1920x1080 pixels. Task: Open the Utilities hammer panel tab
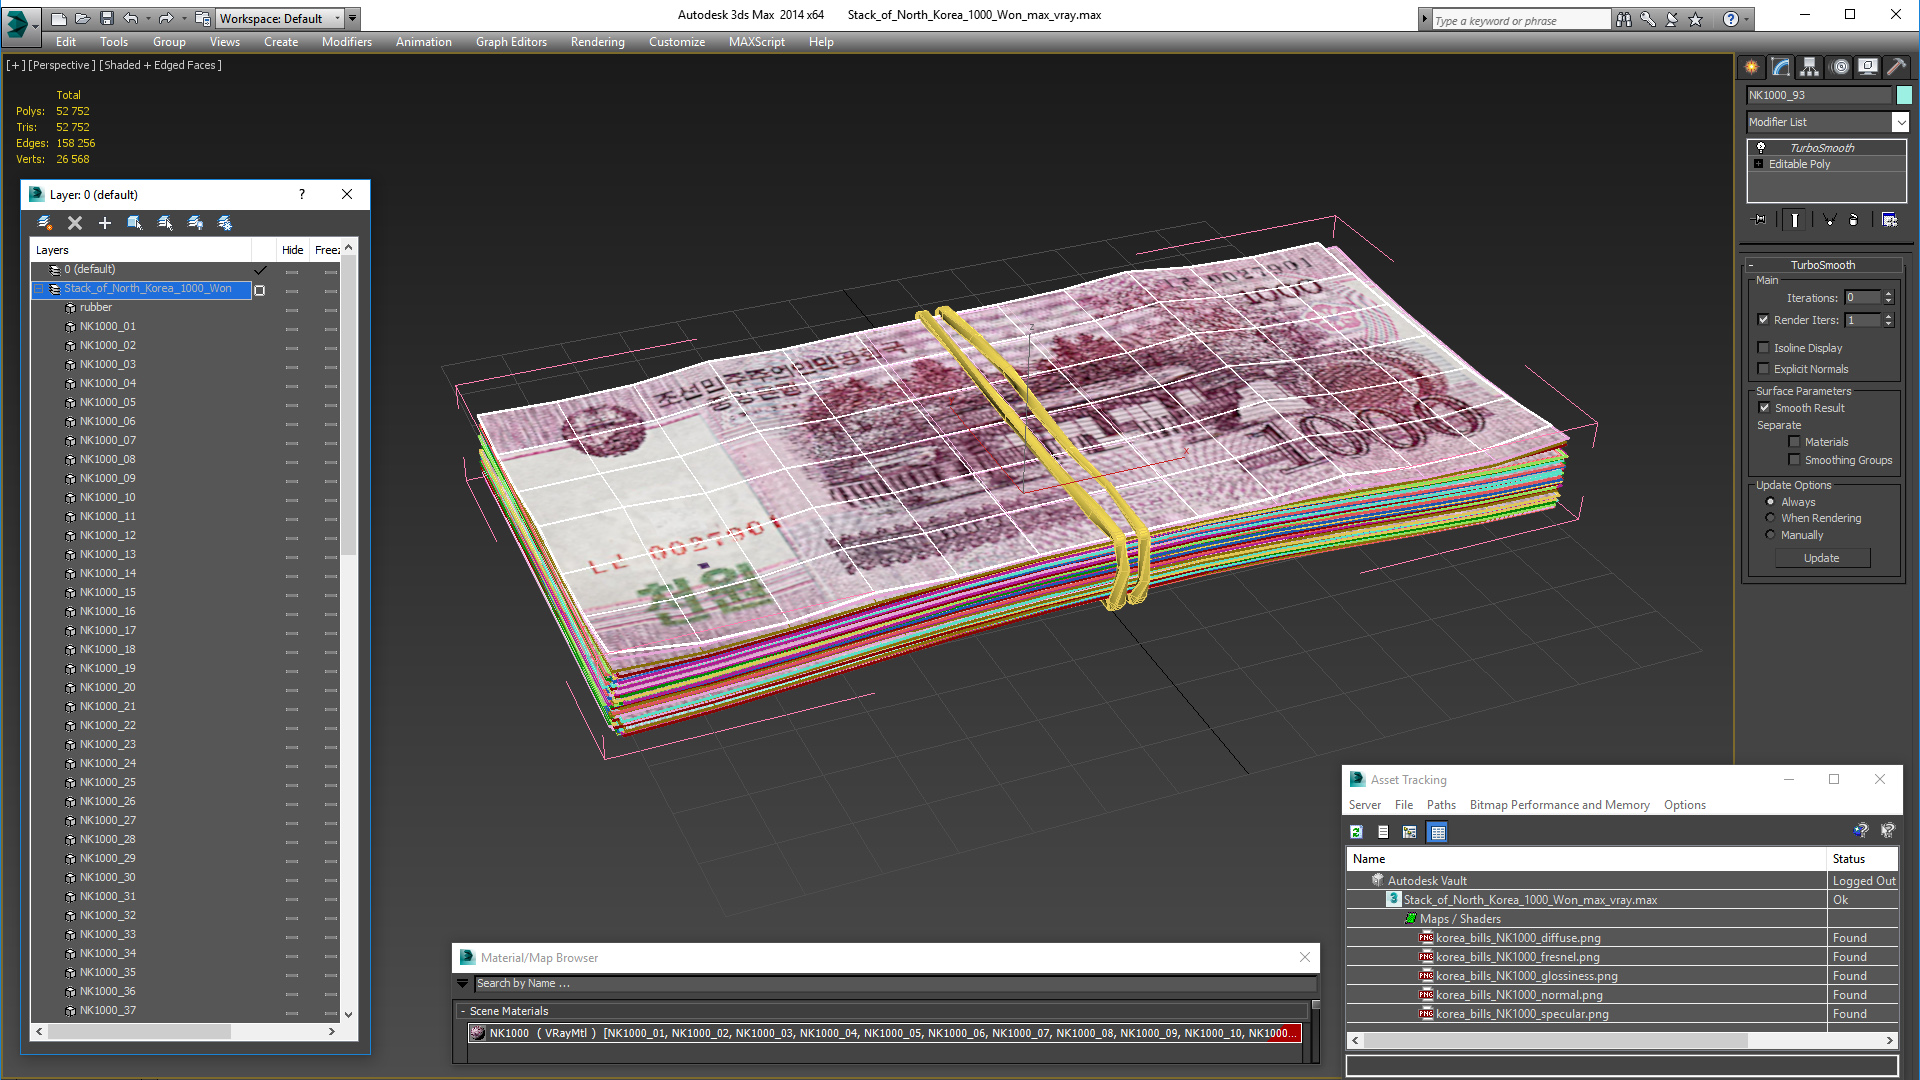1896,67
